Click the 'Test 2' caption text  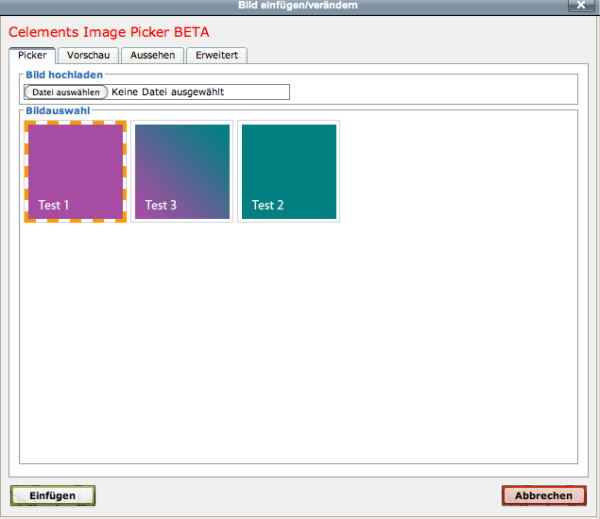268,205
